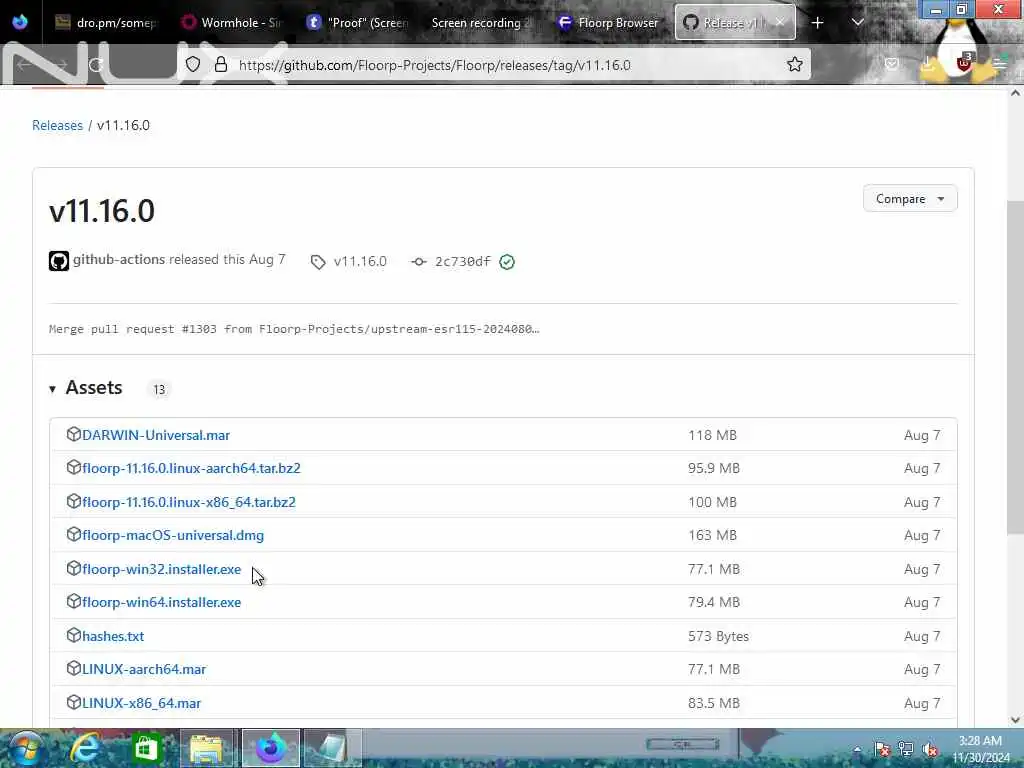Download hashes.txt
The width and height of the screenshot is (1024, 768).
pyautogui.click(x=113, y=636)
